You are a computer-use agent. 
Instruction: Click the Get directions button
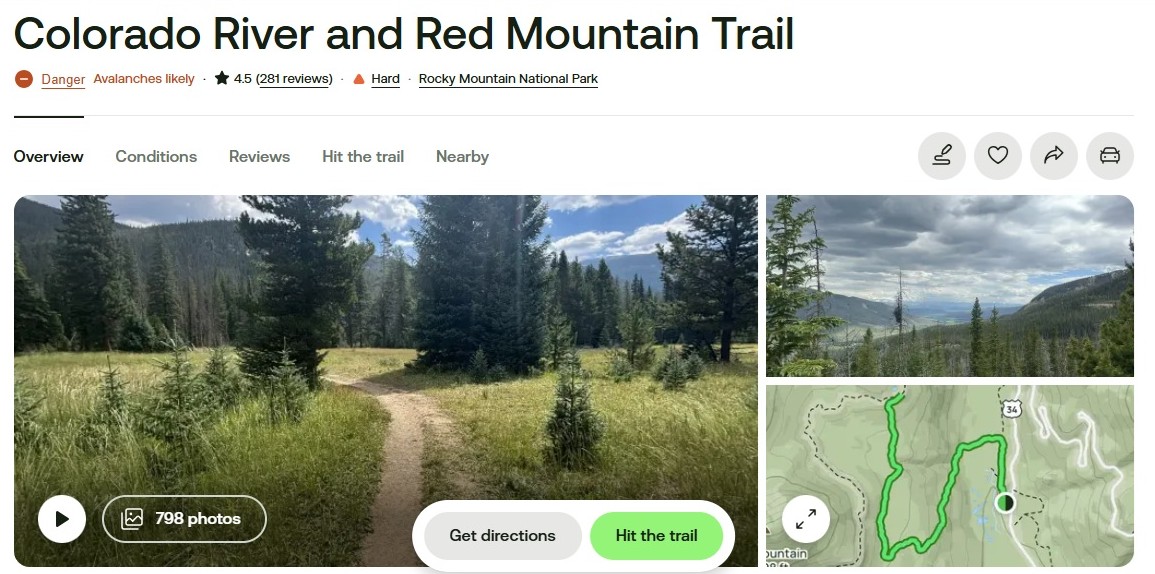502,536
